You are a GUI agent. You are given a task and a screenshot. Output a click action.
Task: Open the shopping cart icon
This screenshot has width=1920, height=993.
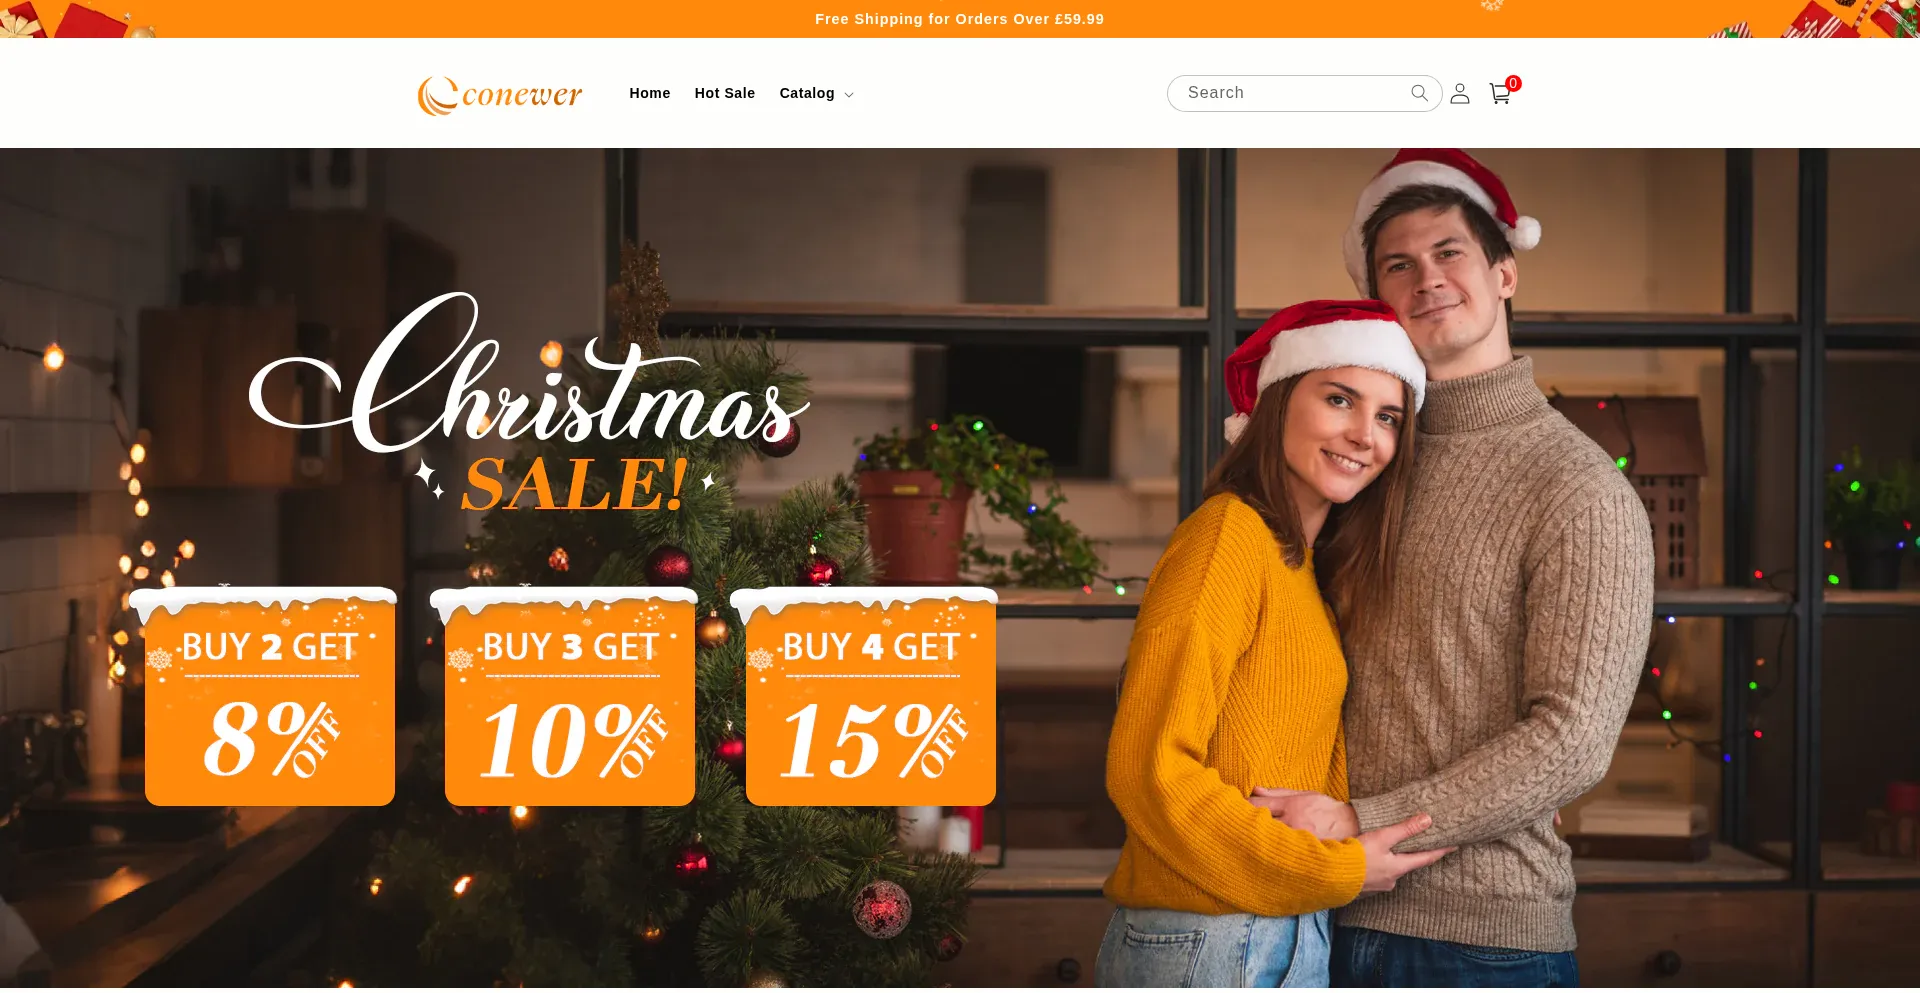click(x=1499, y=94)
